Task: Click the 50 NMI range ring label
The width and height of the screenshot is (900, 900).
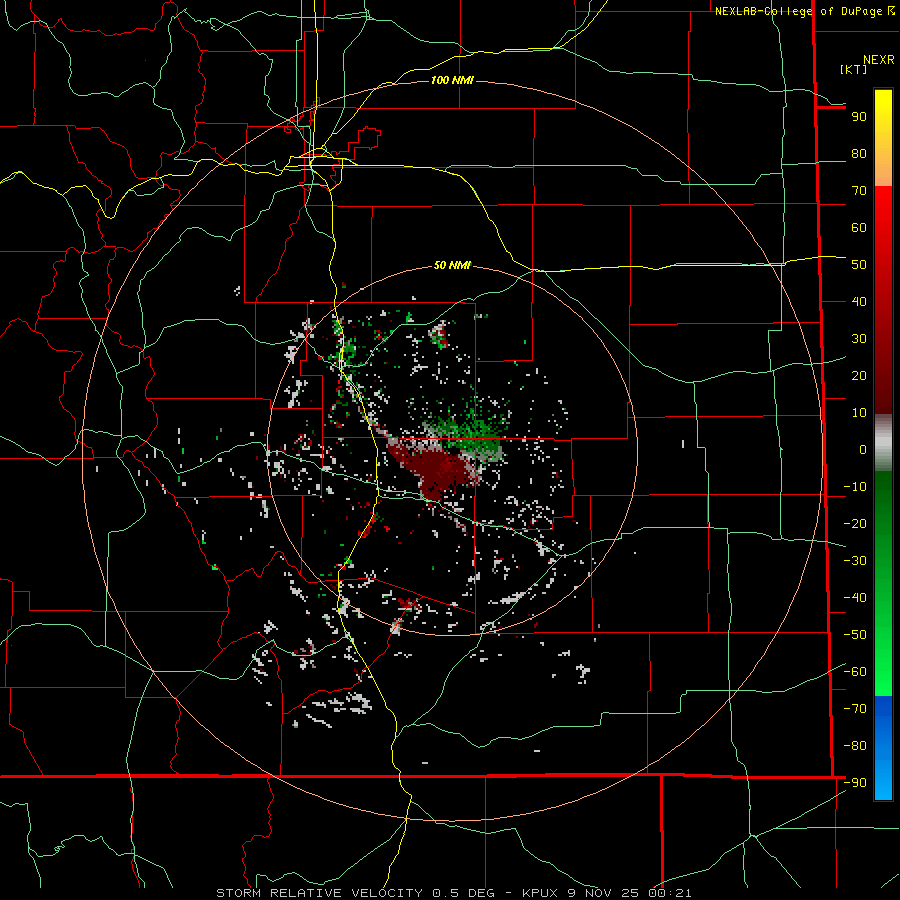Action: [452, 265]
